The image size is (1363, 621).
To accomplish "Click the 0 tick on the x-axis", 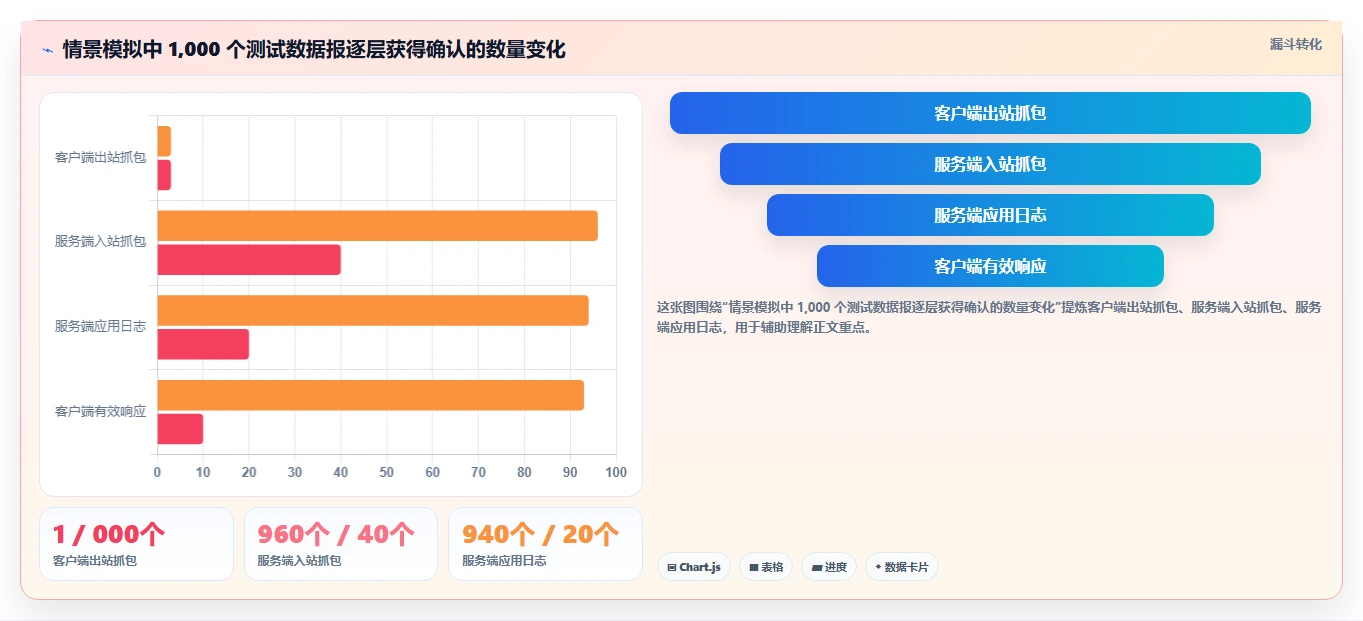I will pyautogui.click(x=157, y=472).
